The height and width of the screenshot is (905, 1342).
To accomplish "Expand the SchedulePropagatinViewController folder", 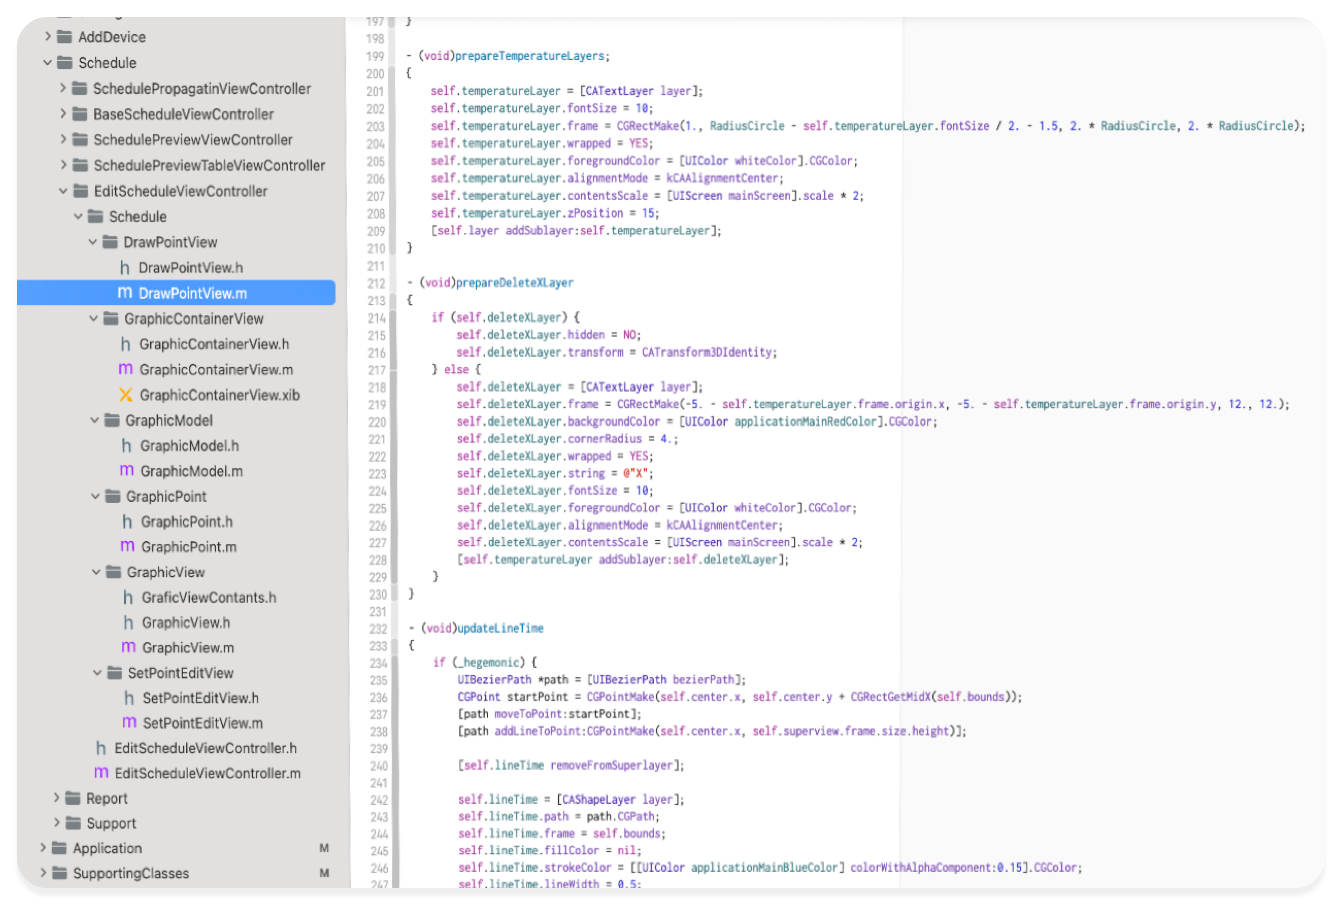I will tap(63, 89).
